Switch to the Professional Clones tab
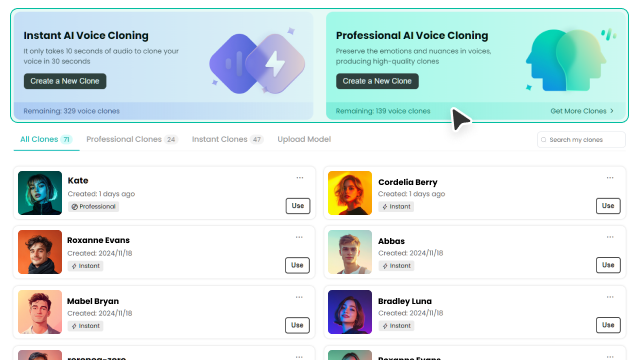Image resolution: width=640 pixels, height=360 pixels. [132, 139]
